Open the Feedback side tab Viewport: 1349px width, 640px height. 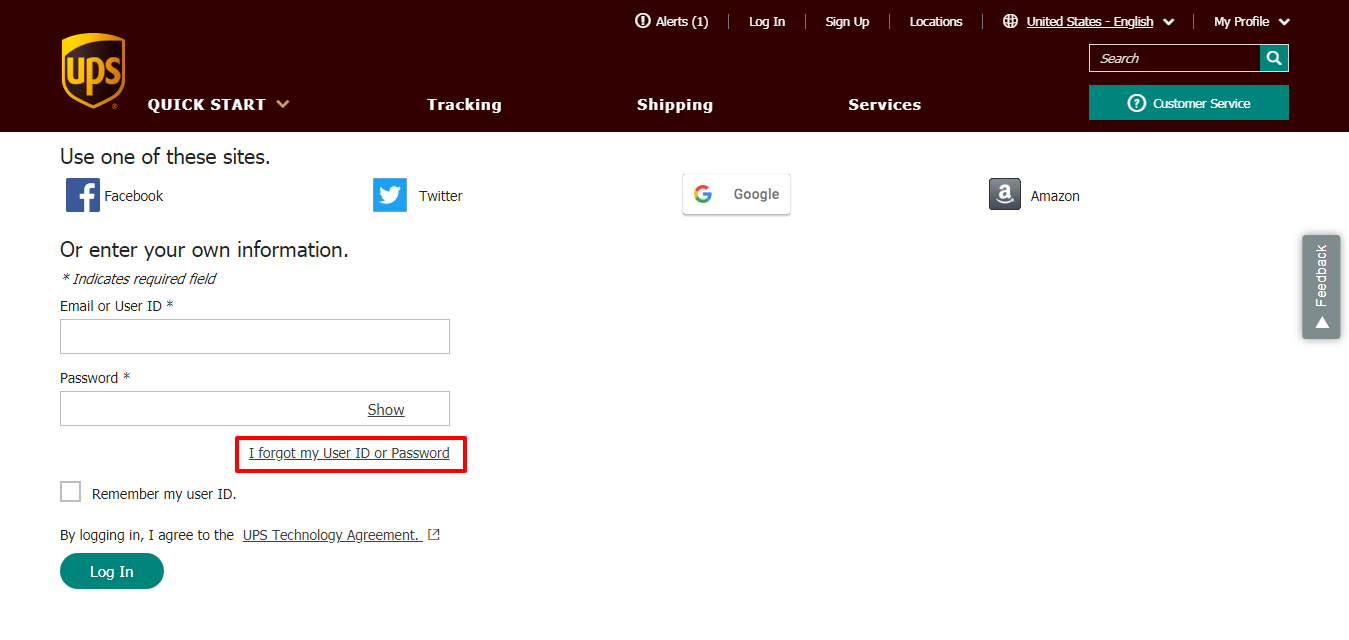pyautogui.click(x=1321, y=287)
